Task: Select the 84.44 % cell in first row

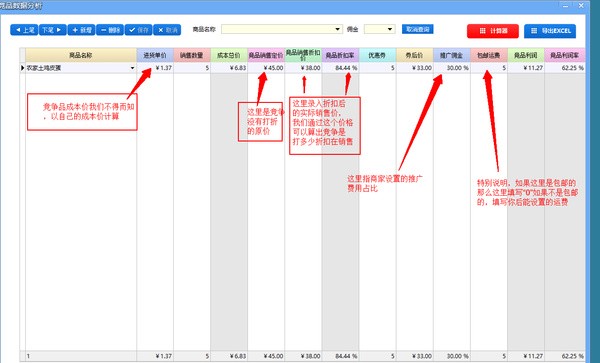Action: tap(340, 68)
